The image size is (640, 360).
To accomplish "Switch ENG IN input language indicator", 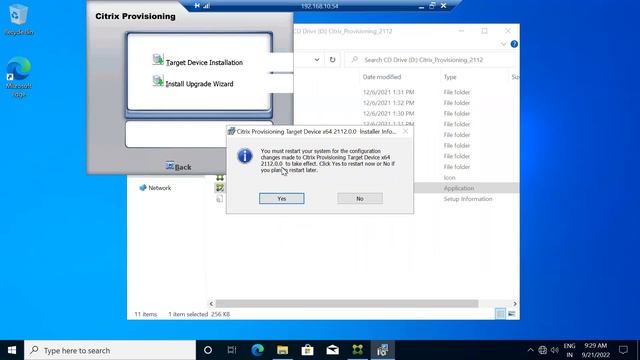I will coord(569,350).
